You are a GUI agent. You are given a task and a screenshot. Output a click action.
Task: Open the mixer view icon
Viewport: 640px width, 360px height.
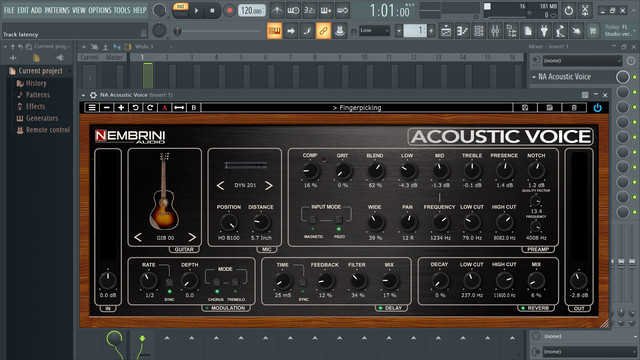495,31
